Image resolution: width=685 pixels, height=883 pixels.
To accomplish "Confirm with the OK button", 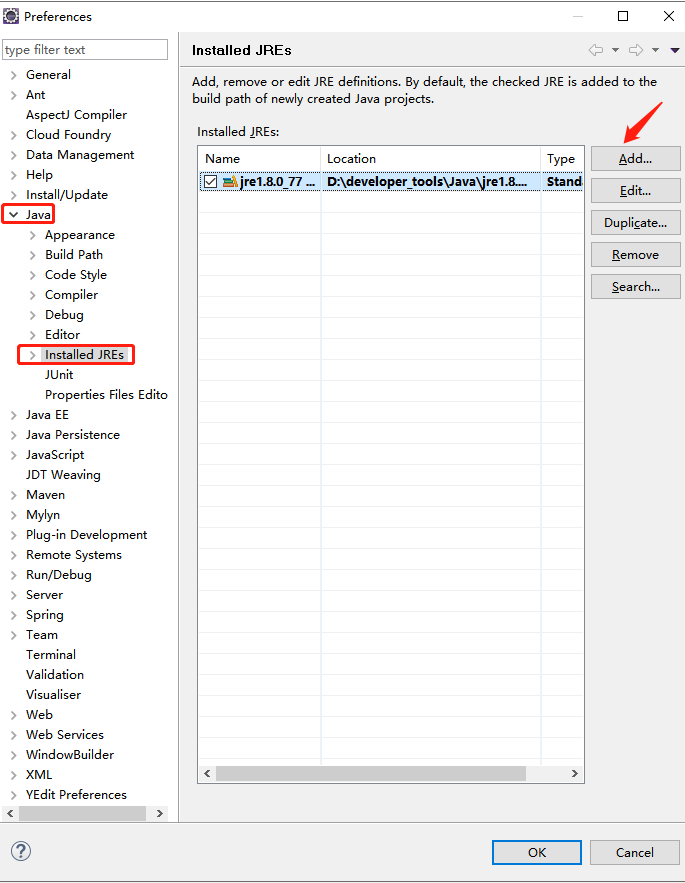I will [x=537, y=853].
